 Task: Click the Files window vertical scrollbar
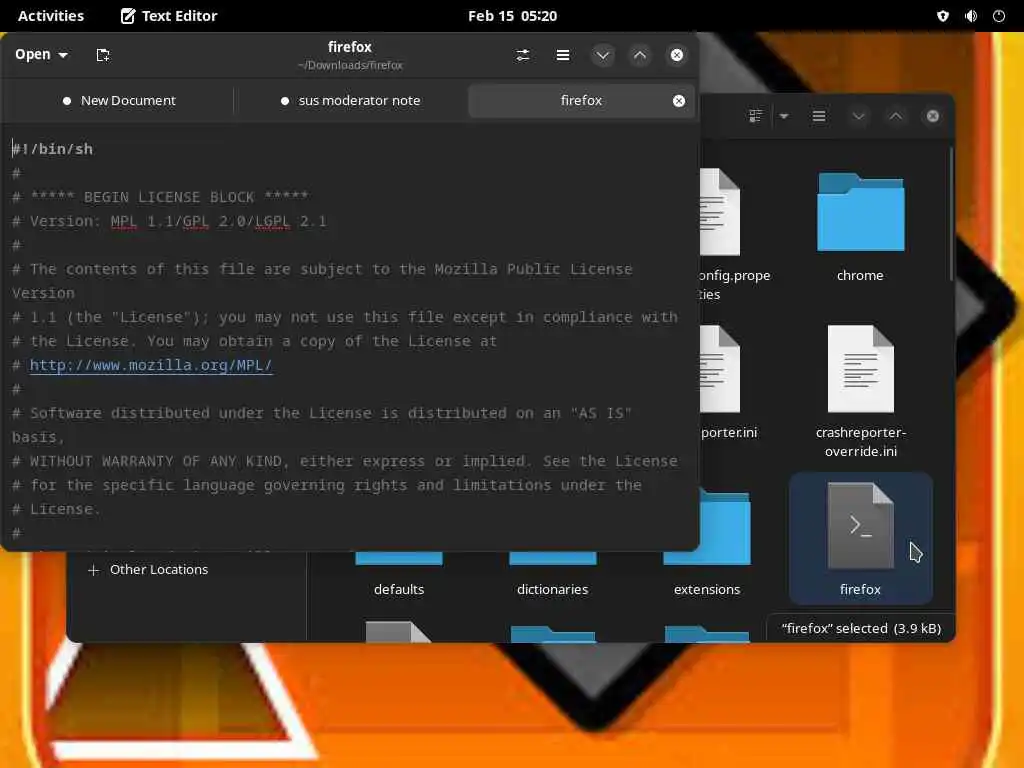(x=951, y=214)
